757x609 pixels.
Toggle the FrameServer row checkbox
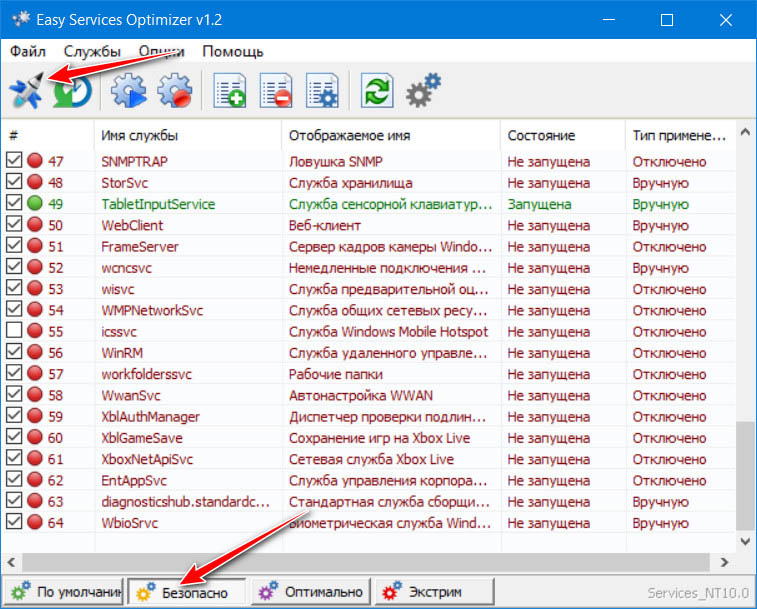tap(14, 245)
